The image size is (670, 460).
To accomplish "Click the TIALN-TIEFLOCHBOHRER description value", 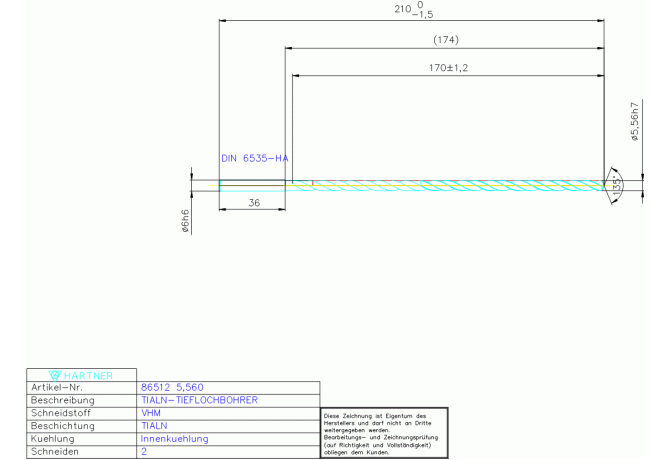I will click(x=198, y=400).
